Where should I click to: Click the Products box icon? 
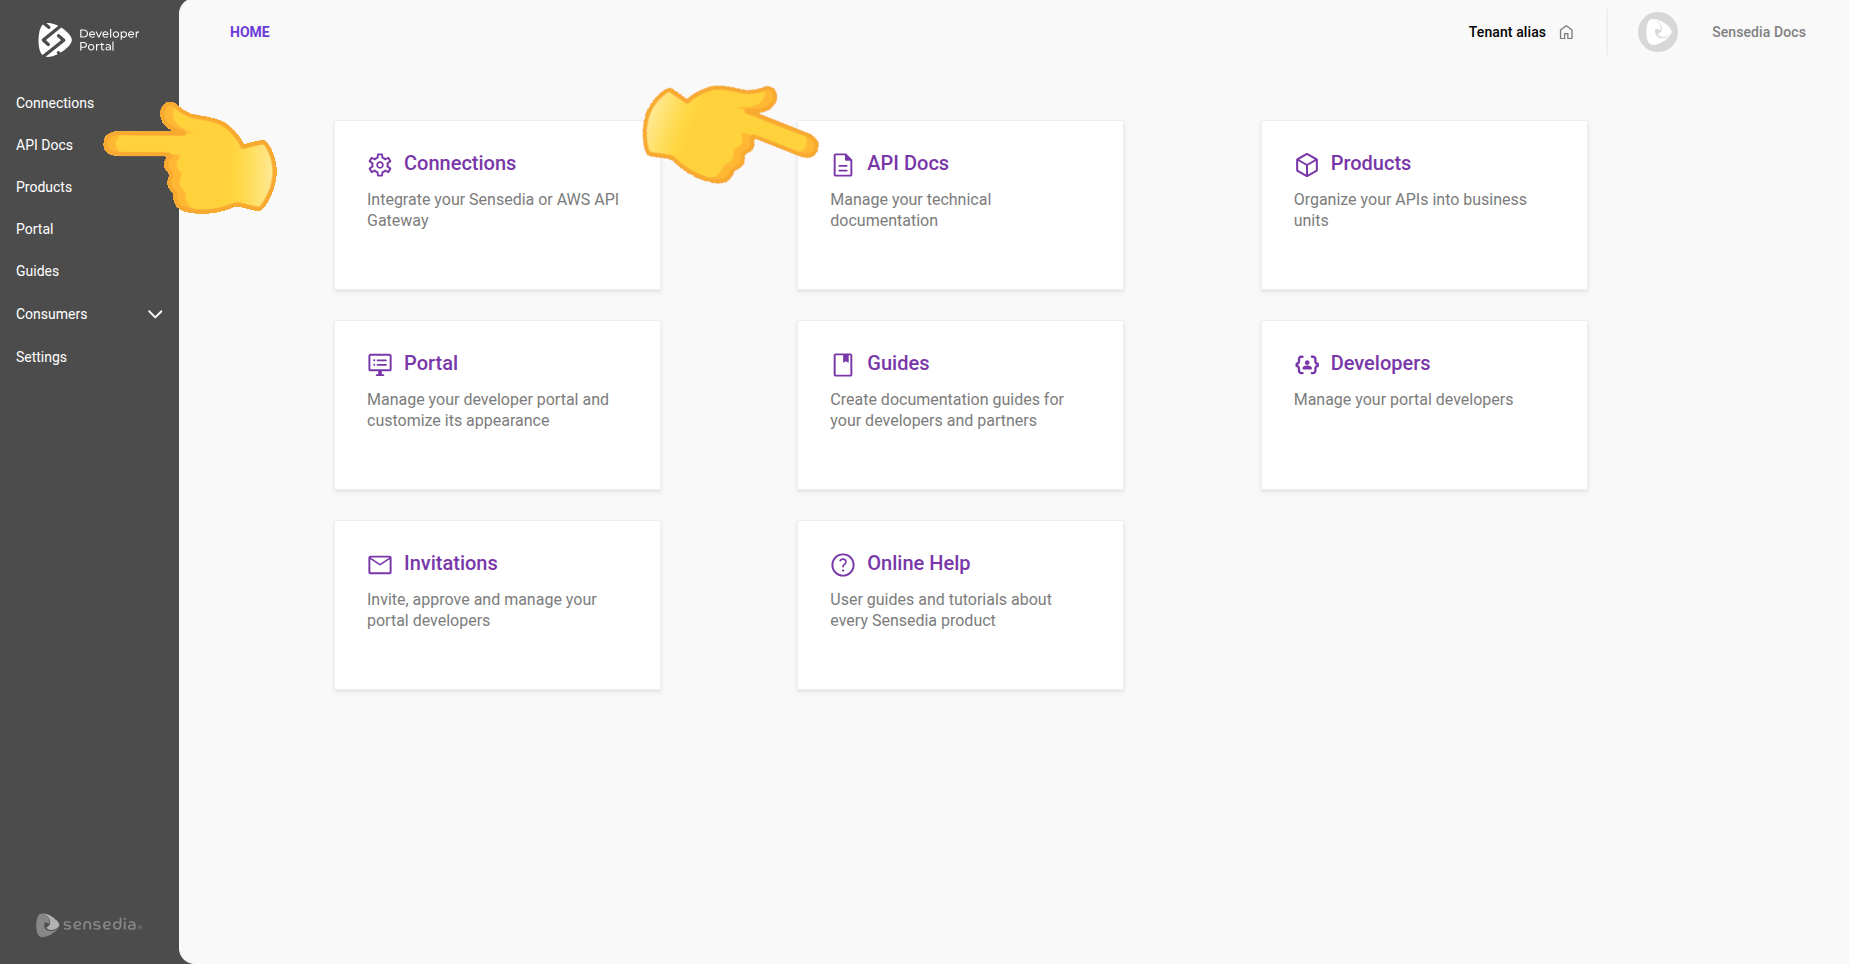(x=1307, y=164)
